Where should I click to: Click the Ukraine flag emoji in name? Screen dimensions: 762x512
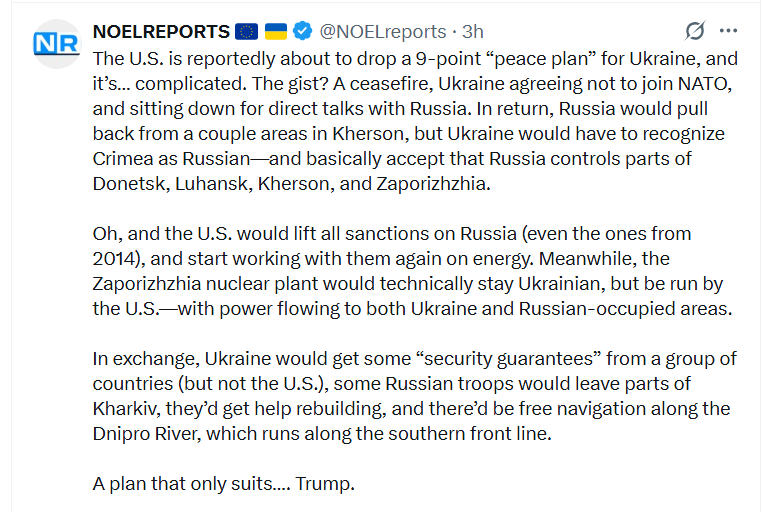pyautogui.click(x=276, y=32)
